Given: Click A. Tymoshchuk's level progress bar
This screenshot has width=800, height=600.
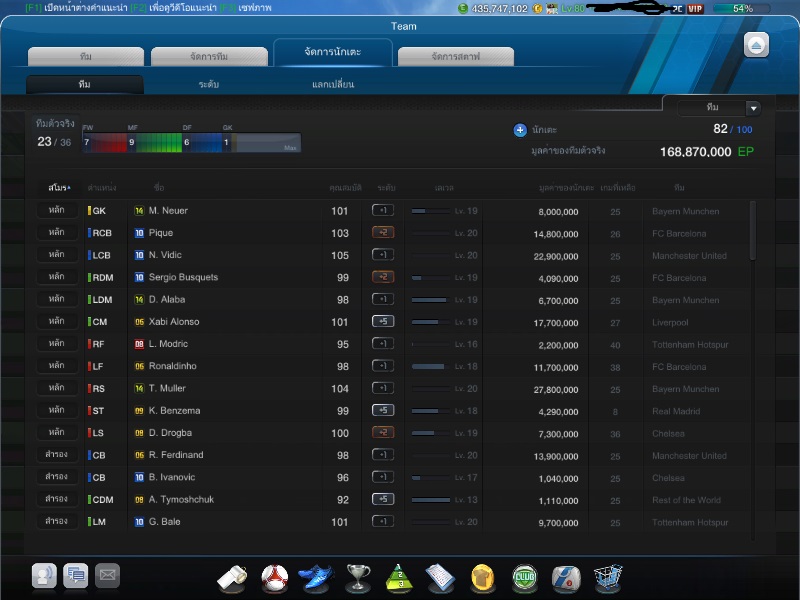Looking at the screenshot, I should (430, 500).
